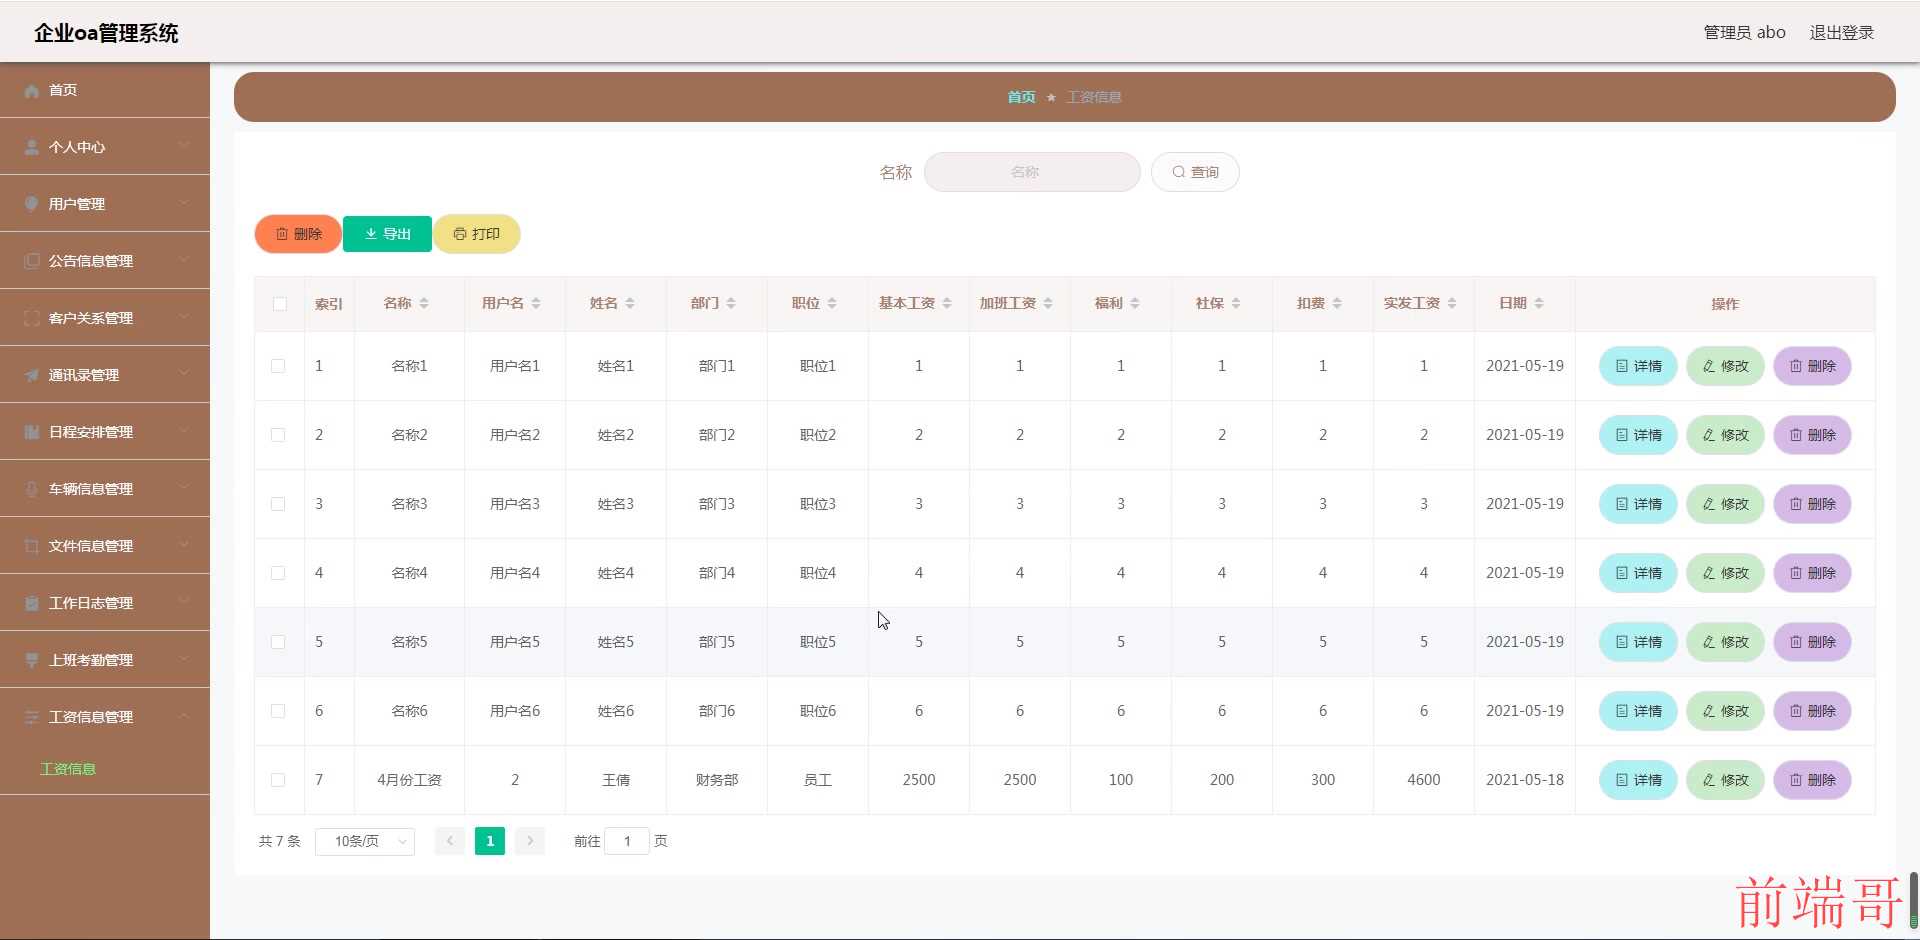
Task: Click the 工作日志管理 clipboard icon
Action: pos(31,603)
